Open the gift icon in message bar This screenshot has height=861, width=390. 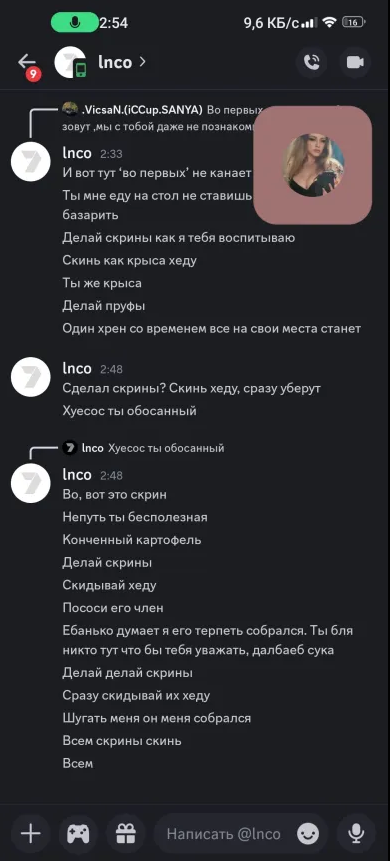click(126, 834)
